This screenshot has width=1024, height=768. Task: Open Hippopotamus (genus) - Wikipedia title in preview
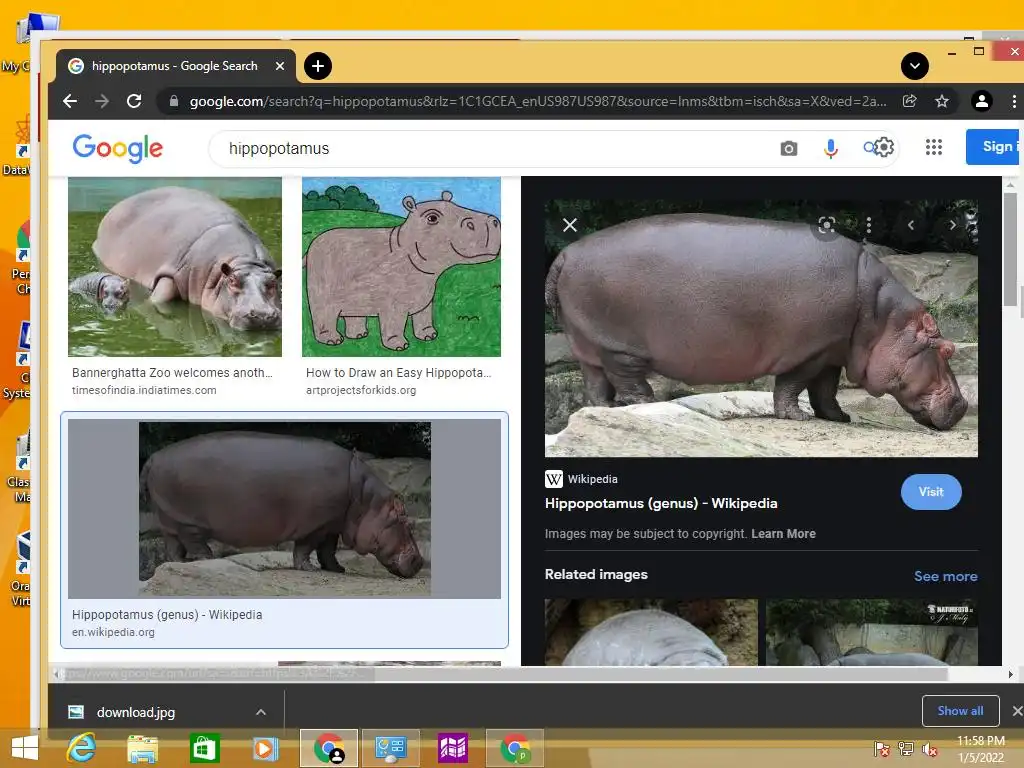pyautogui.click(x=661, y=504)
